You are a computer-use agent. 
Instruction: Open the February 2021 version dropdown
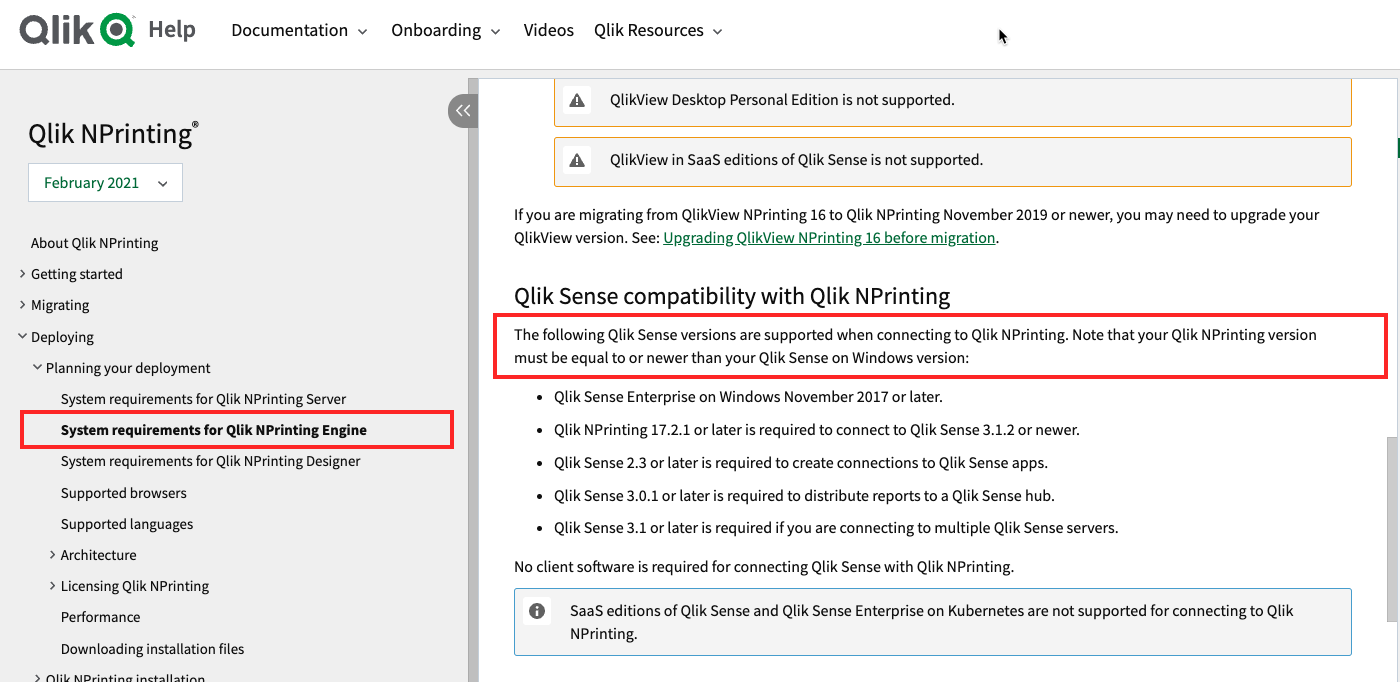click(x=104, y=182)
